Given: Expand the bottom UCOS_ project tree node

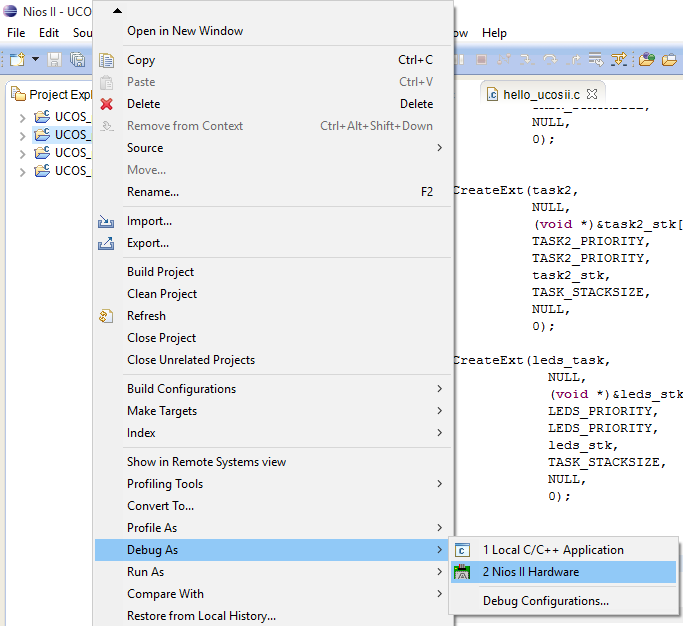Looking at the screenshot, I should pos(23,172).
